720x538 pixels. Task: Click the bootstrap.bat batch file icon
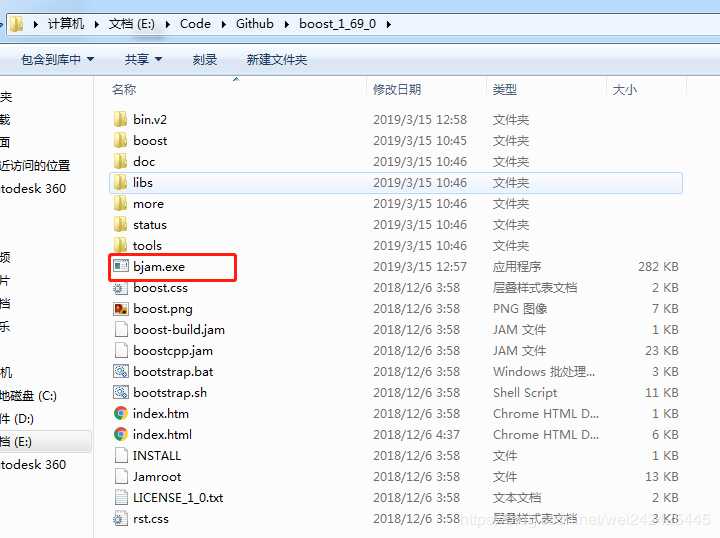(121, 371)
